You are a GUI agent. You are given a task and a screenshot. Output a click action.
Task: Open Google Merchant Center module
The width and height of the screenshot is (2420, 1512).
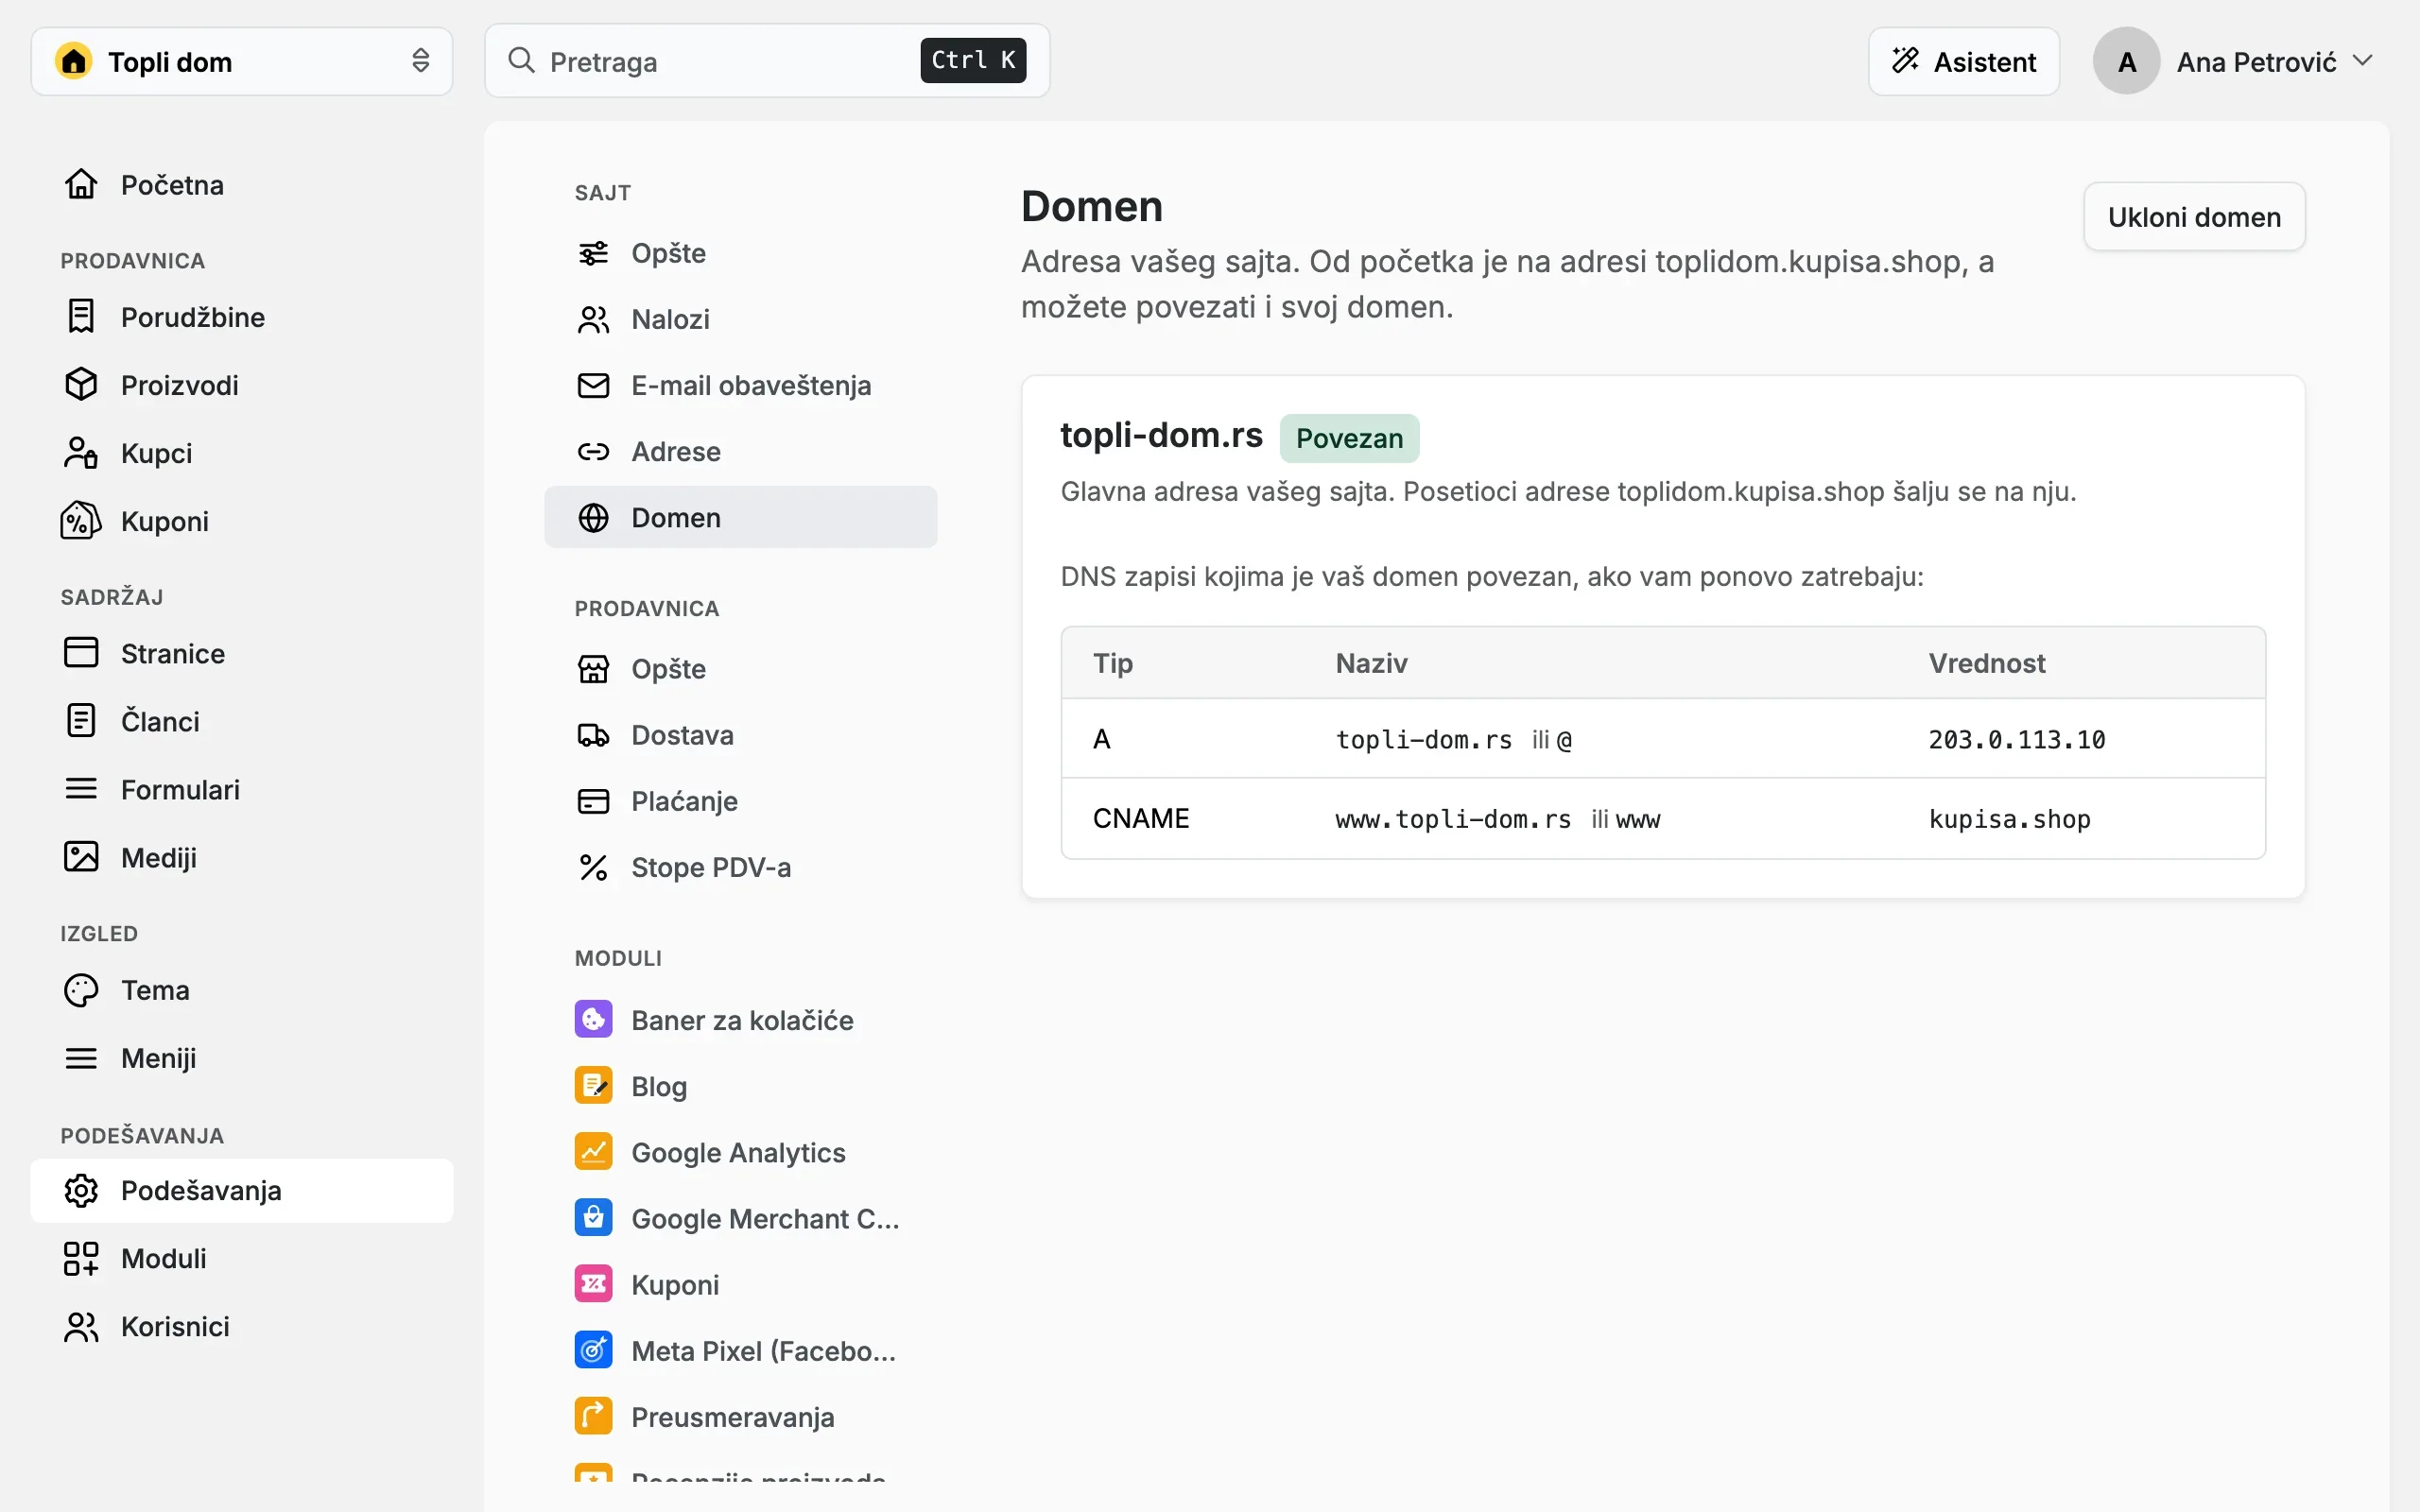[740, 1218]
